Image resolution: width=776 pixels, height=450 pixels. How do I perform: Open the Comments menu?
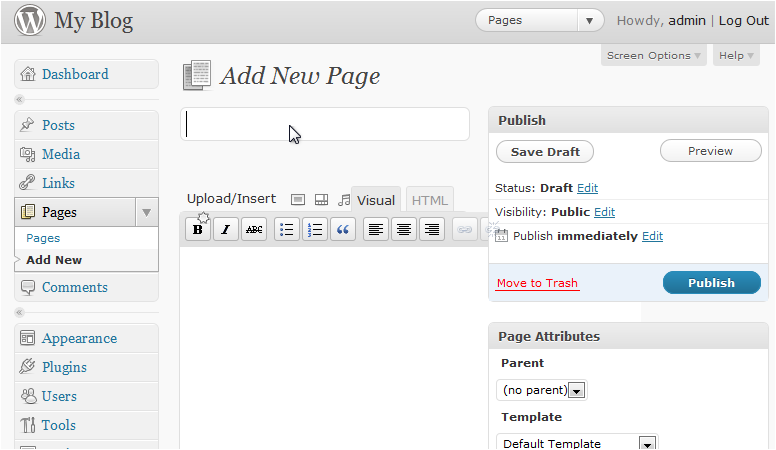point(75,288)
